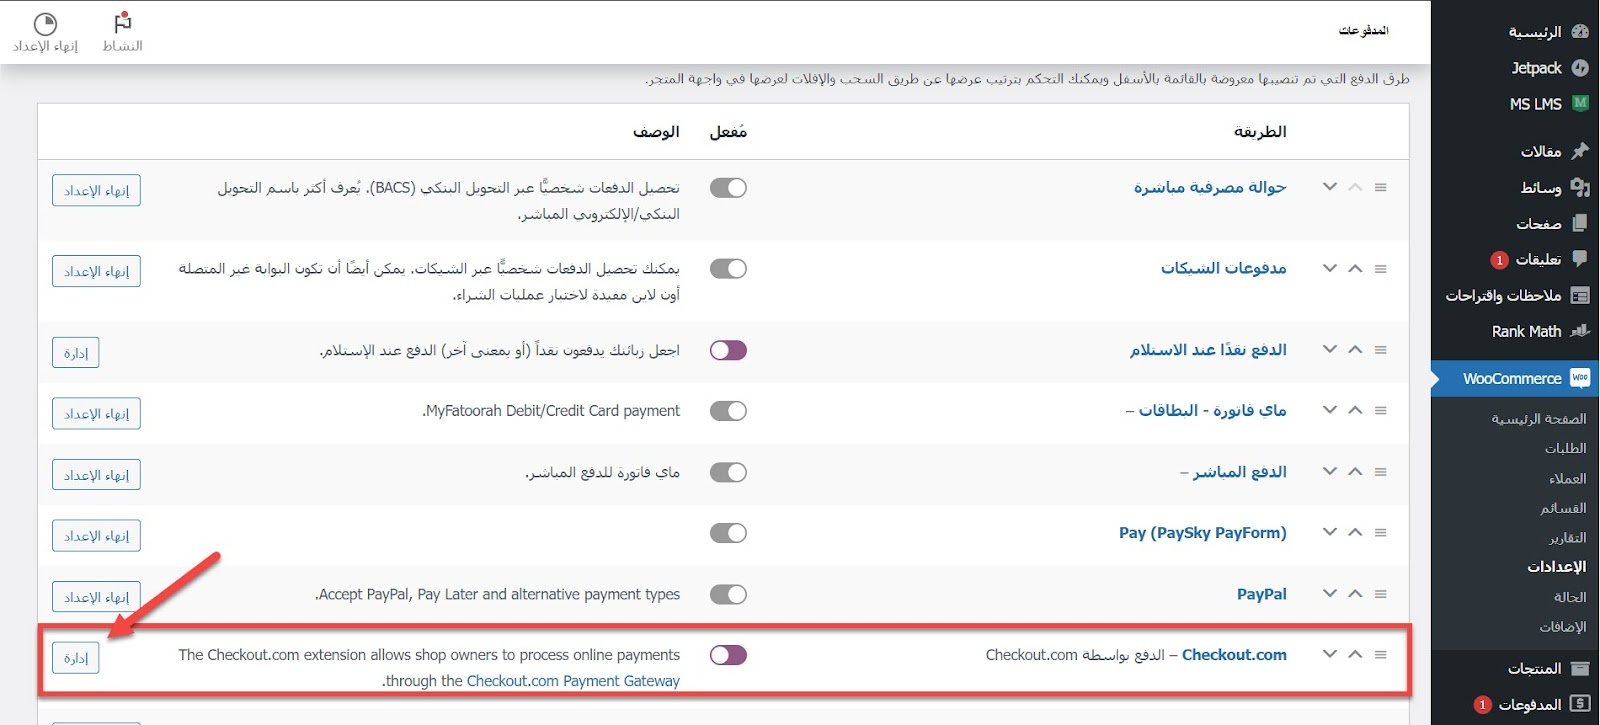Image resolution: width=1600 pixels, height=725 pixels.
Task: Open الإعدادات in WooCommerce submenu
Action: pos(1556,567)
